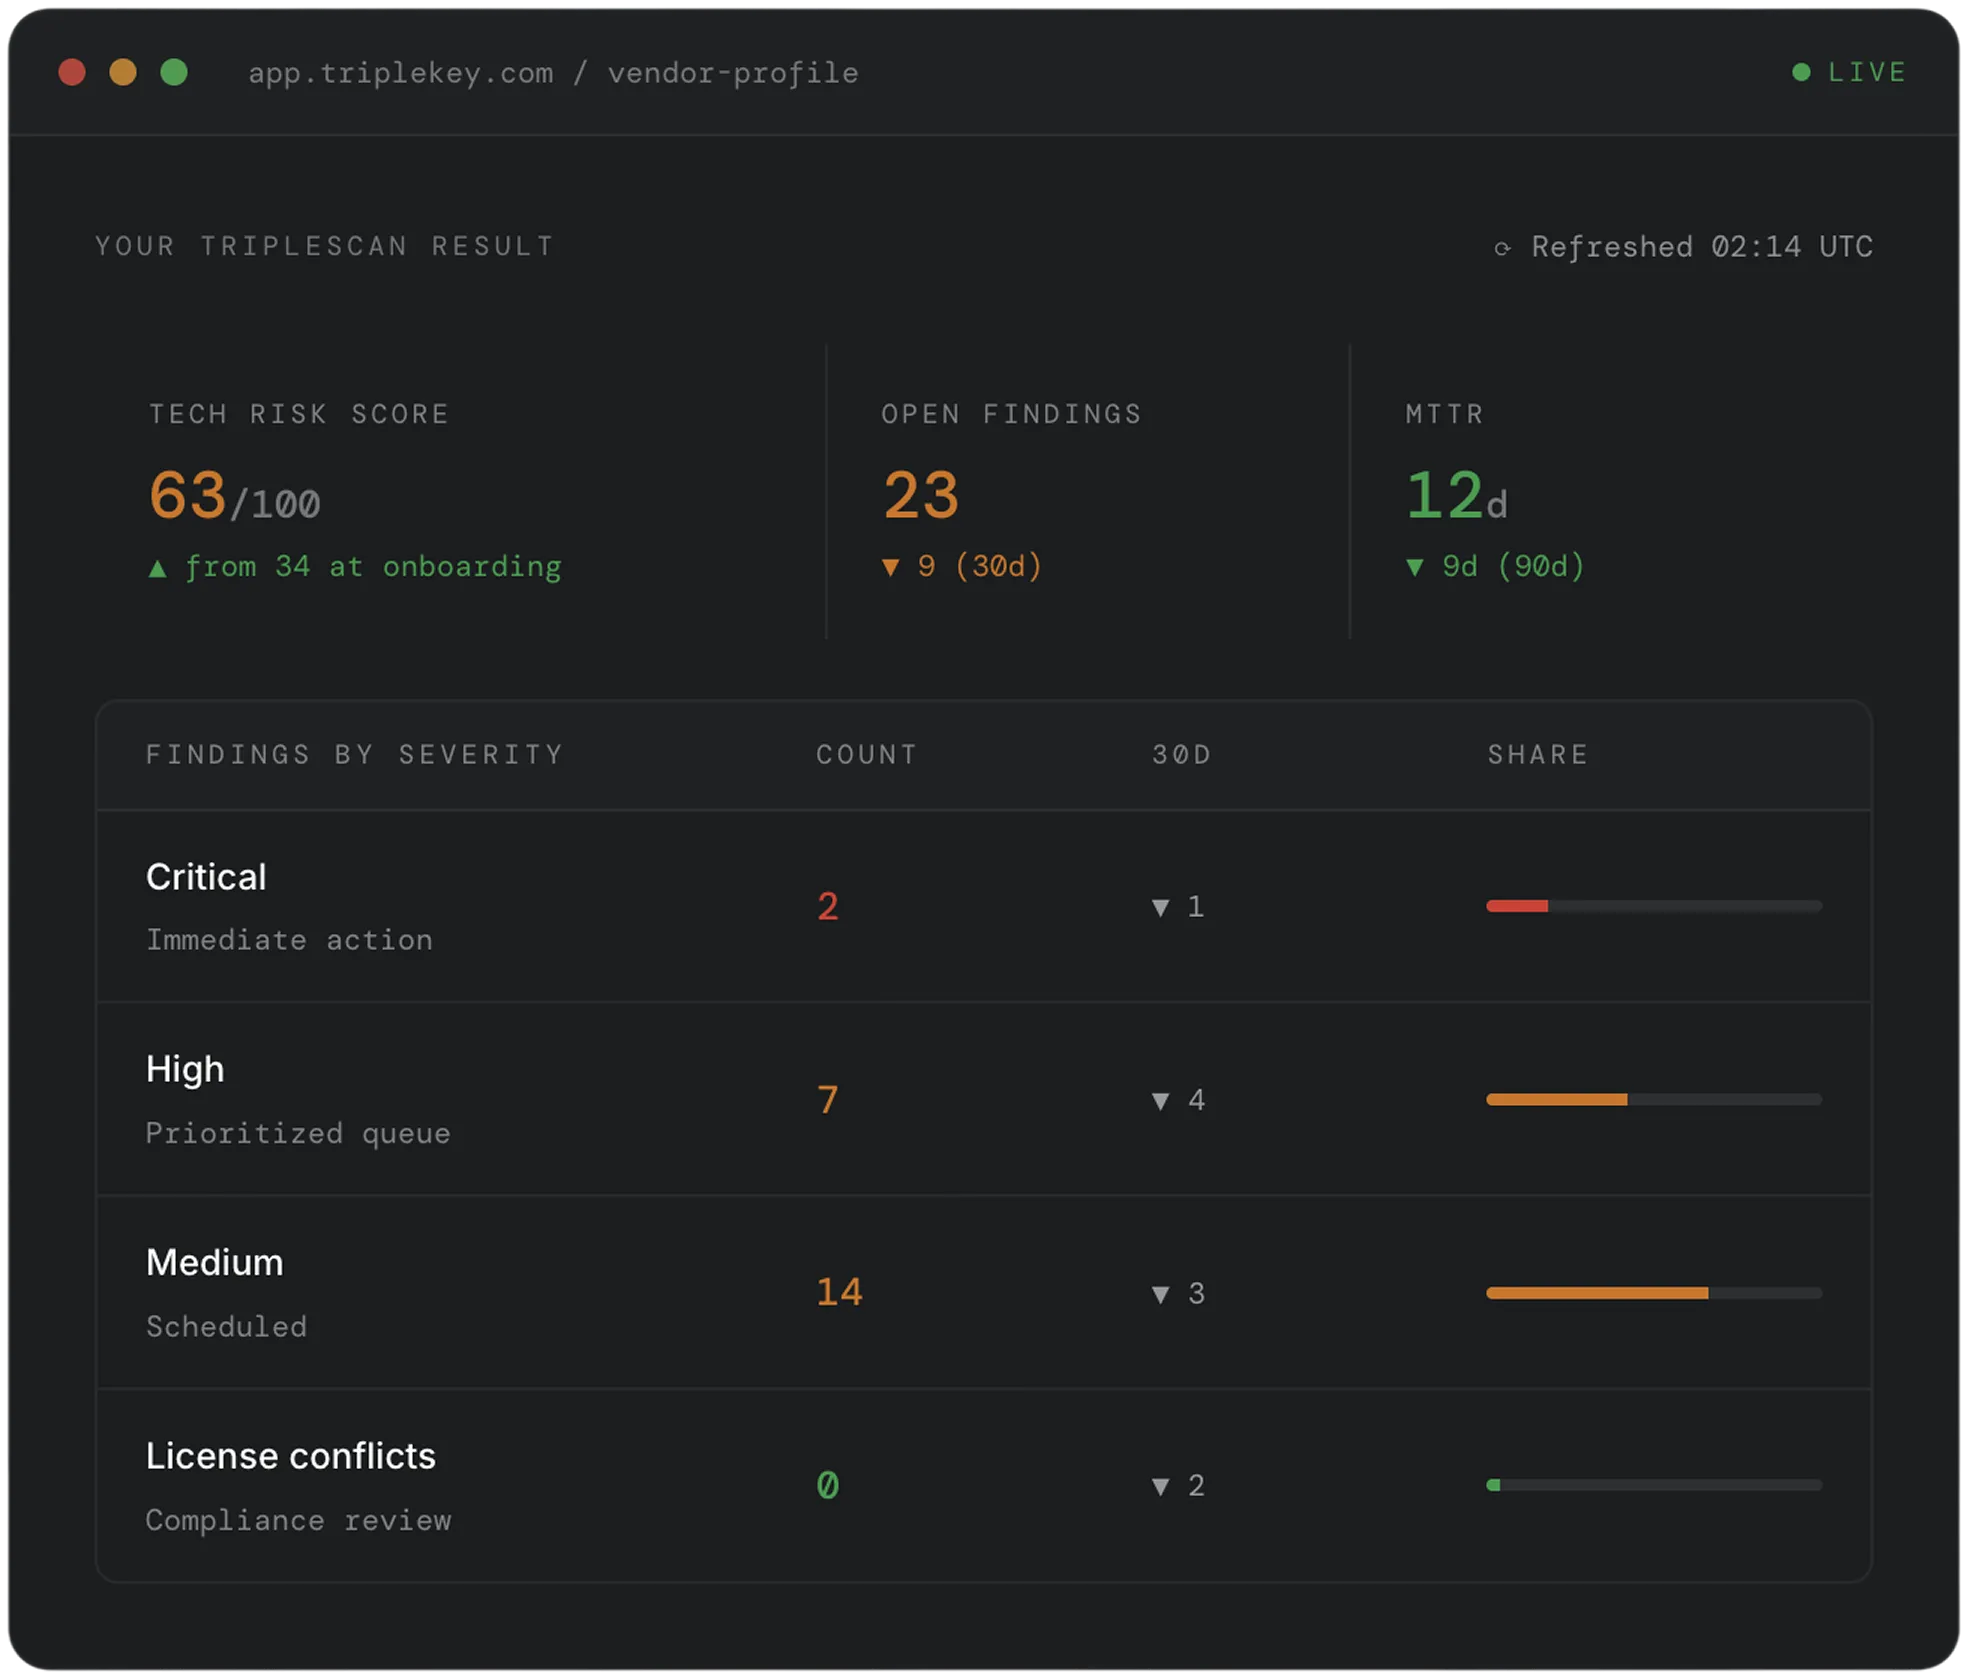
Task: Click the 63/100 tech risk score
Action: [x=236, y=498]
